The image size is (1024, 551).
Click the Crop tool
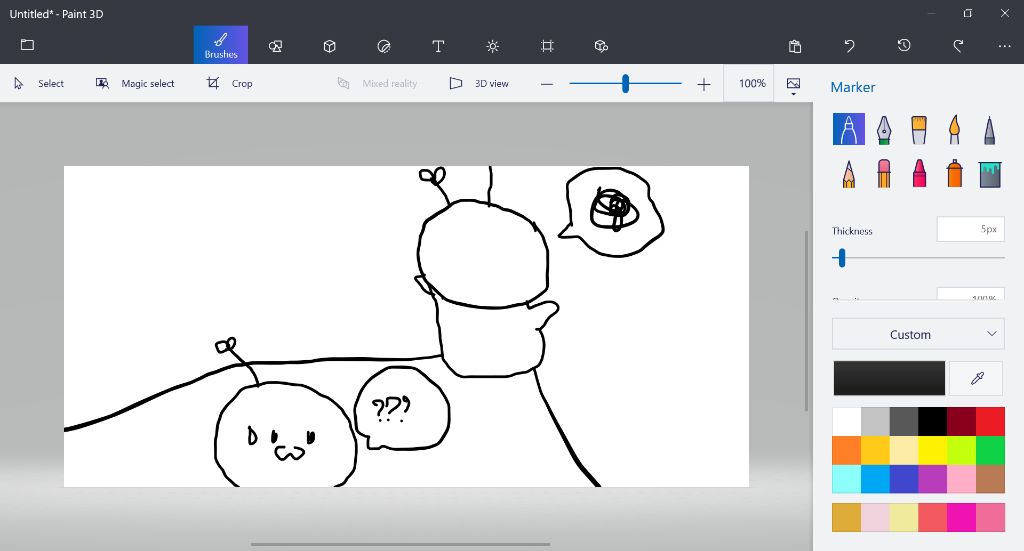[229, 84]
